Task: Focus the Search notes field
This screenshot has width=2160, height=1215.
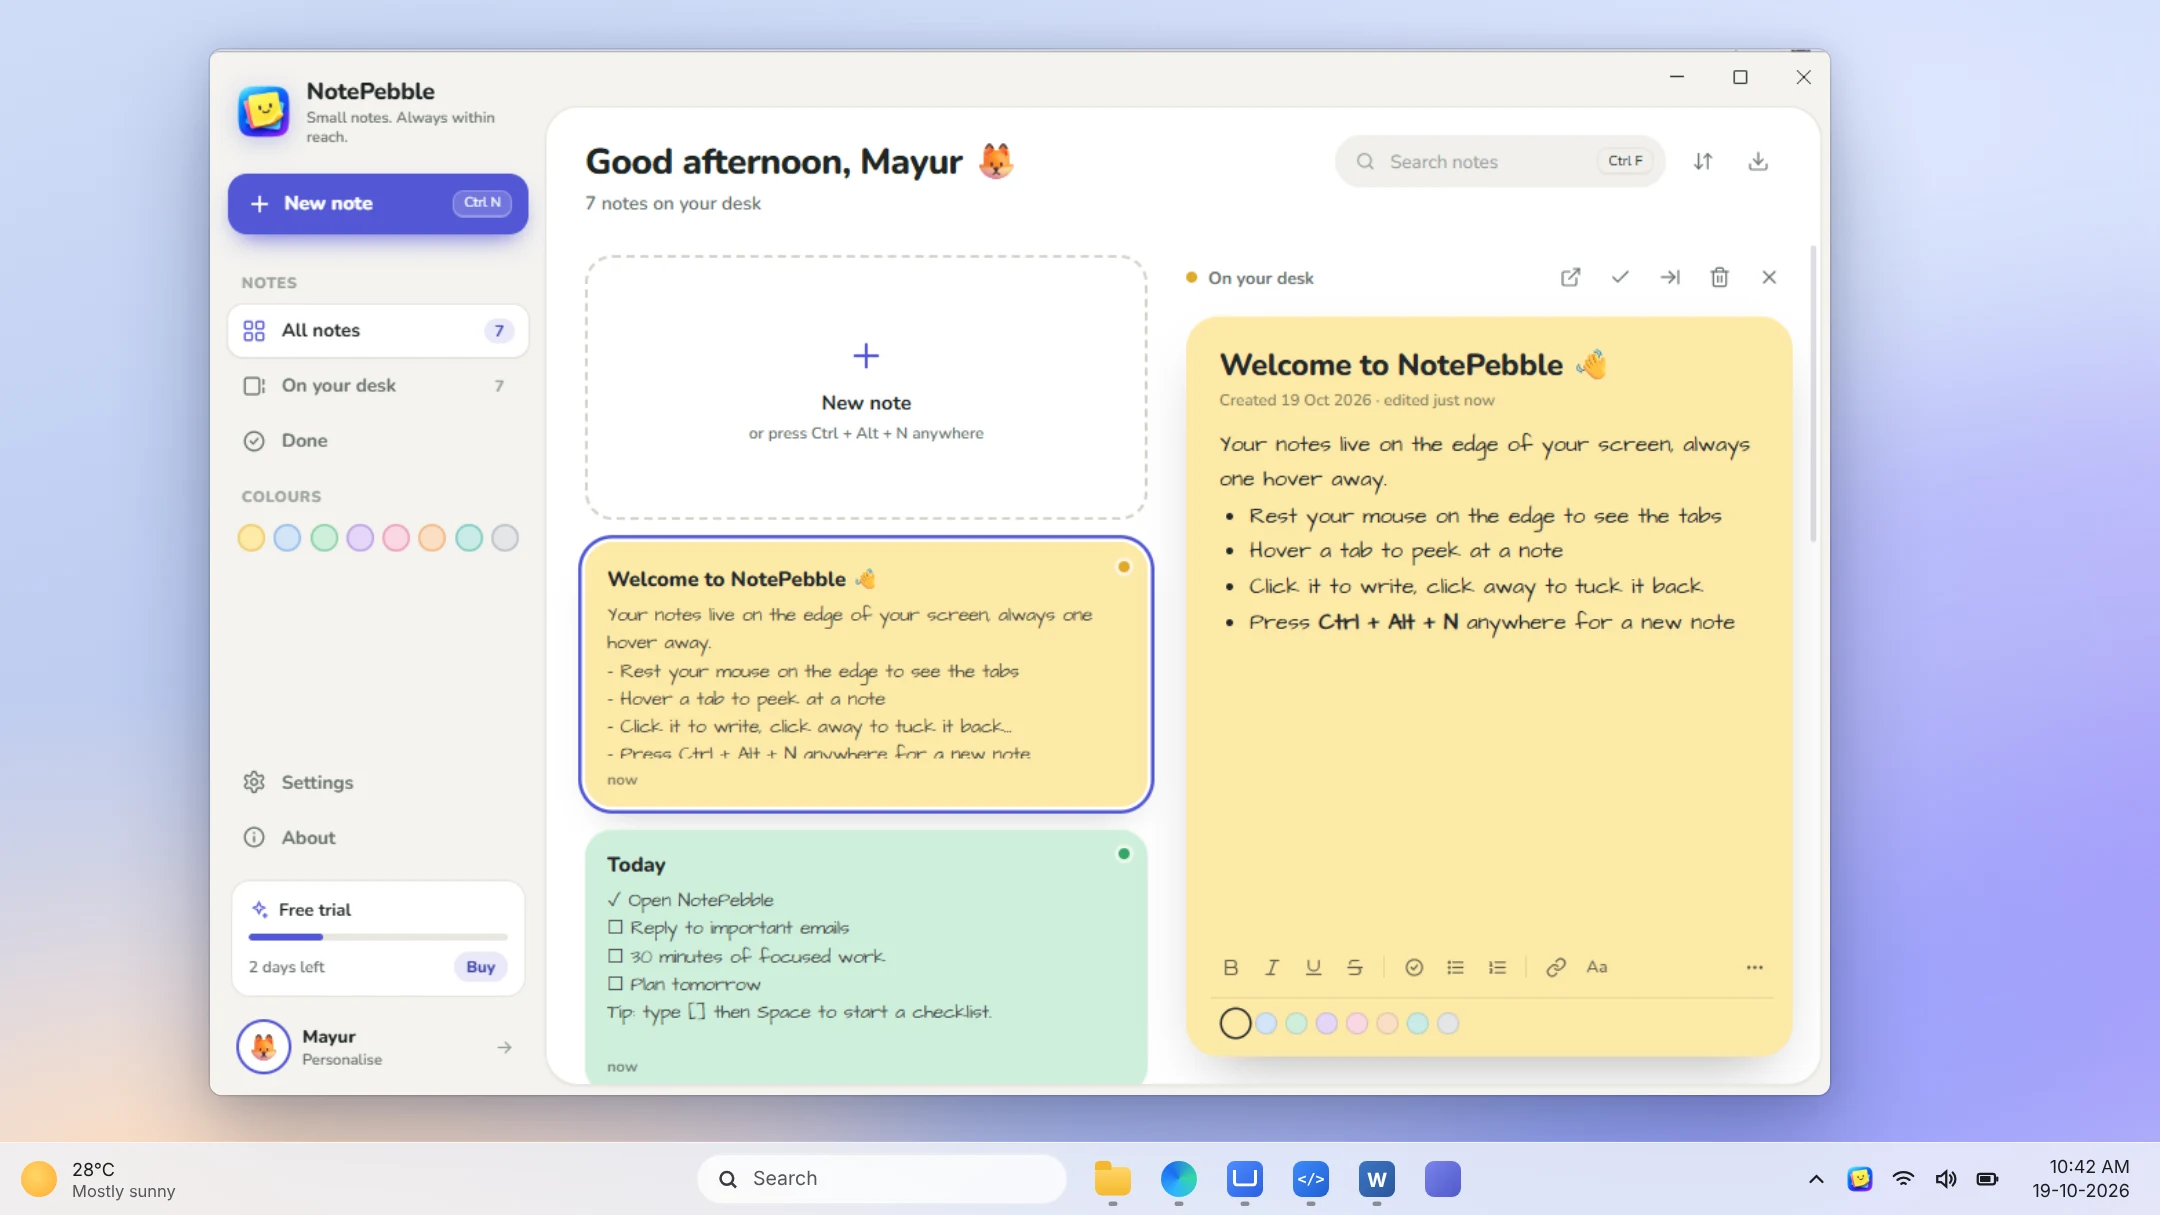Action: pos(1500,161)
